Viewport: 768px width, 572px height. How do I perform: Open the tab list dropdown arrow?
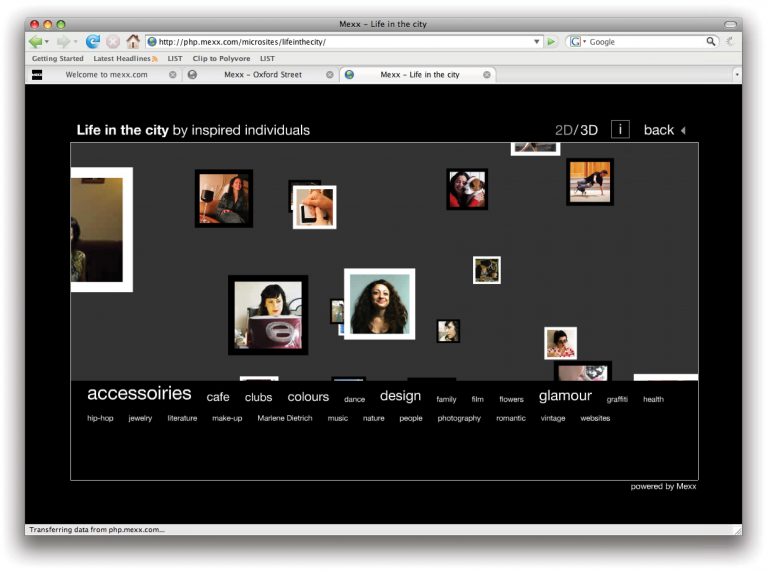pos(737,74)
